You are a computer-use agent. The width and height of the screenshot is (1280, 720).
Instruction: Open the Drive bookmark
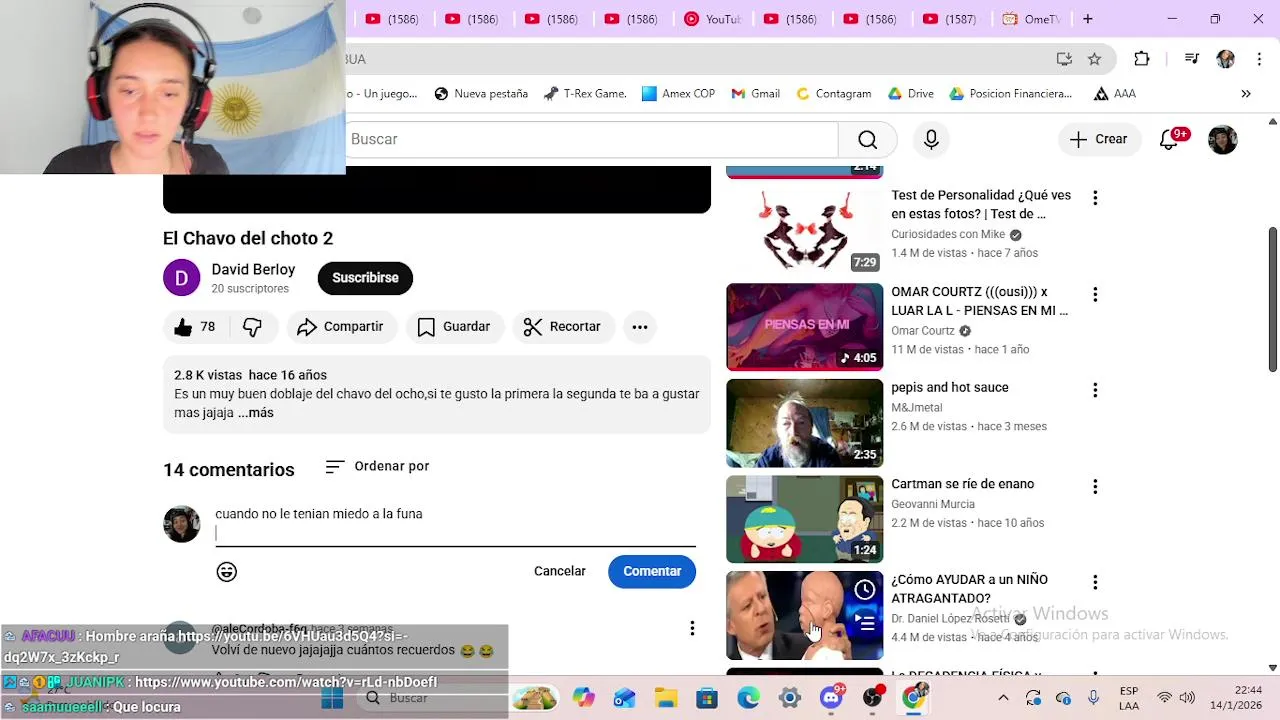point(910,94)
